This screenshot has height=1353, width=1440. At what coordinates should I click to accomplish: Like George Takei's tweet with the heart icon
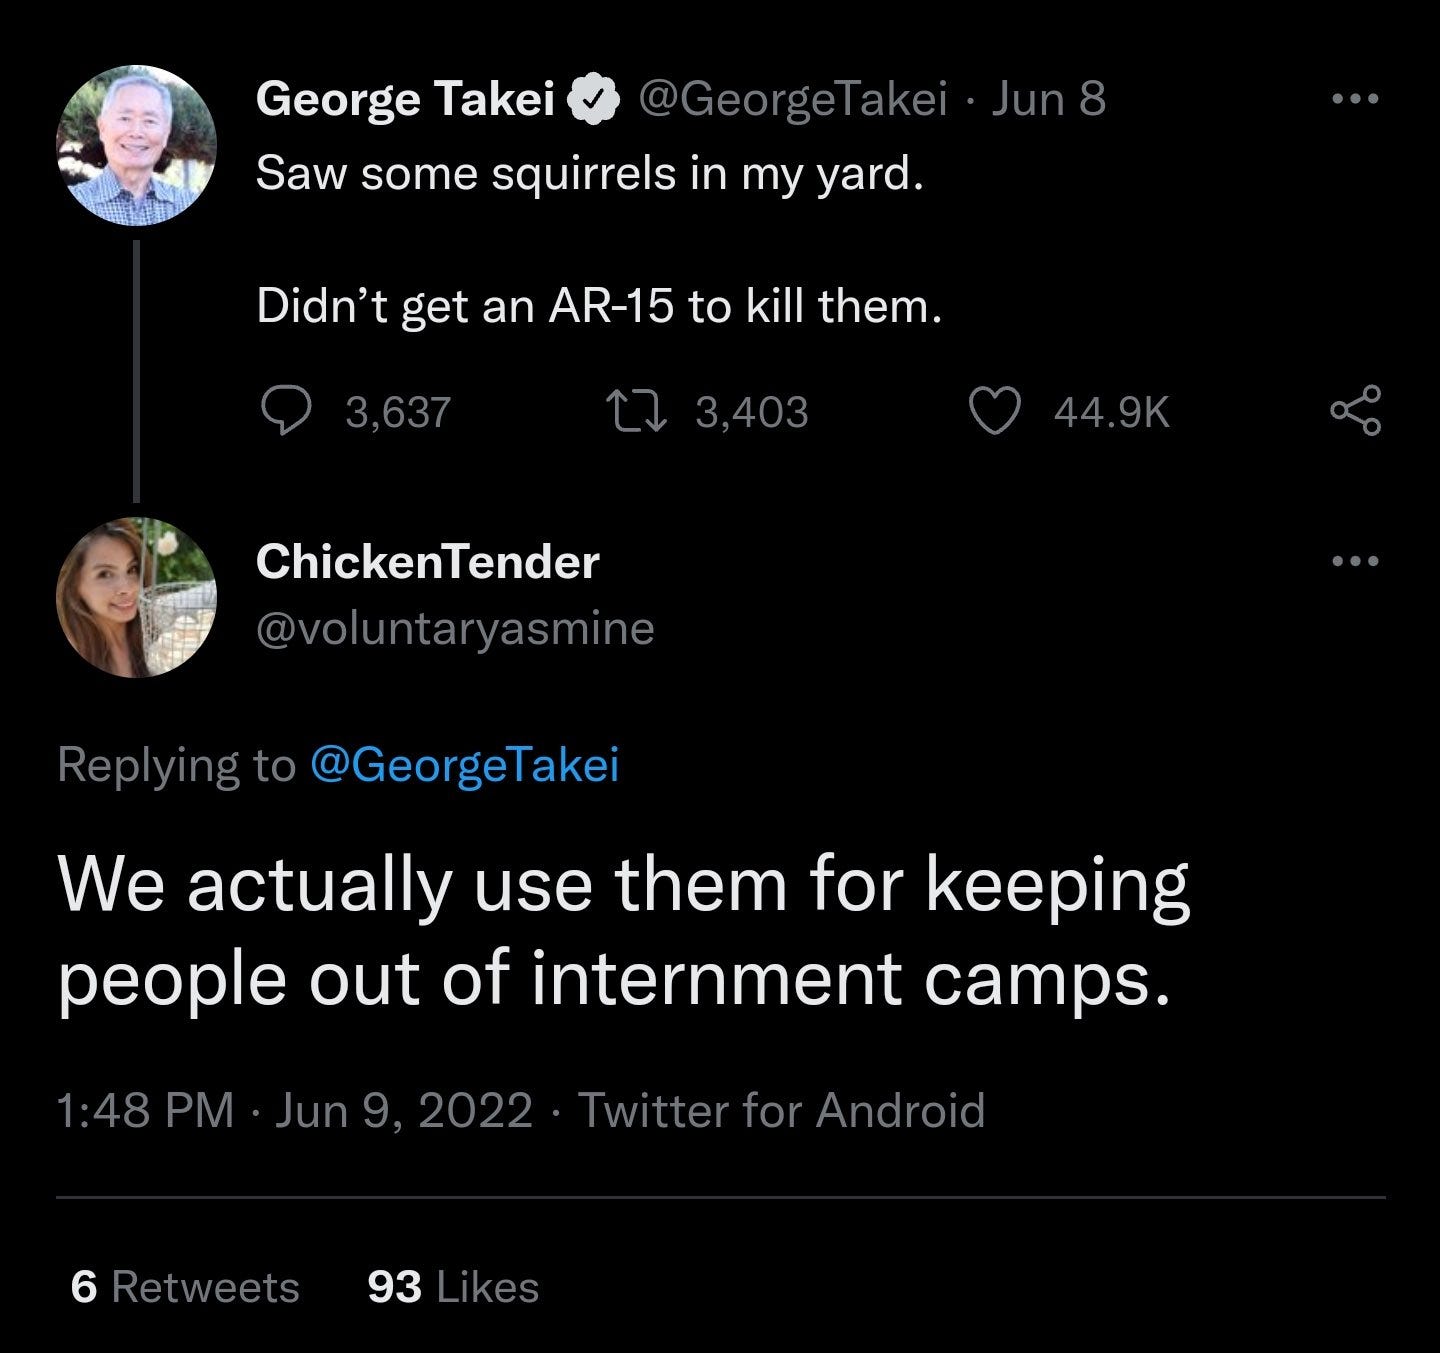coord(995,411)
